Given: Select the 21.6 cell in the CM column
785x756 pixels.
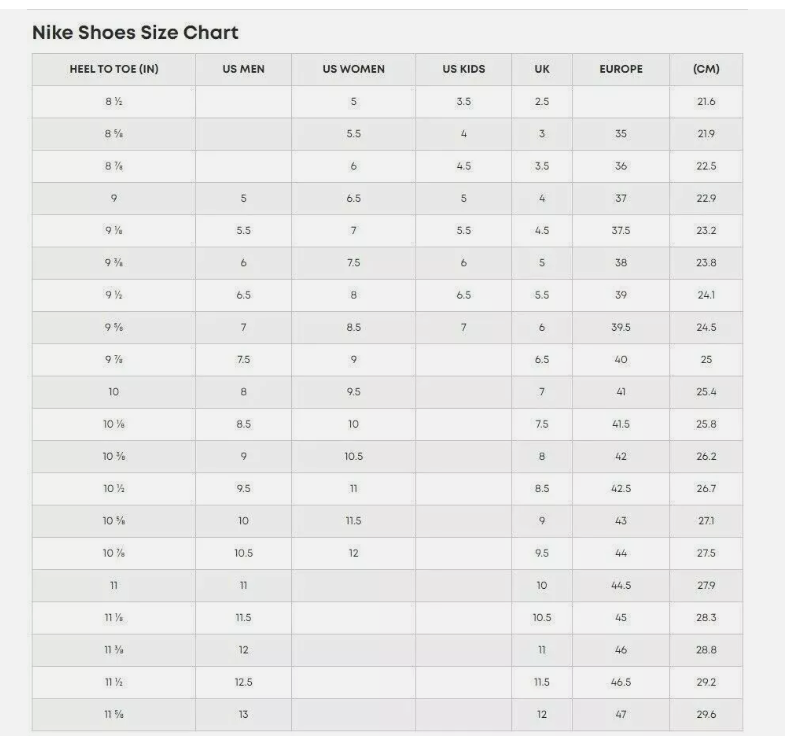Looking at the screenshot, I should click(x=706, y=102).
